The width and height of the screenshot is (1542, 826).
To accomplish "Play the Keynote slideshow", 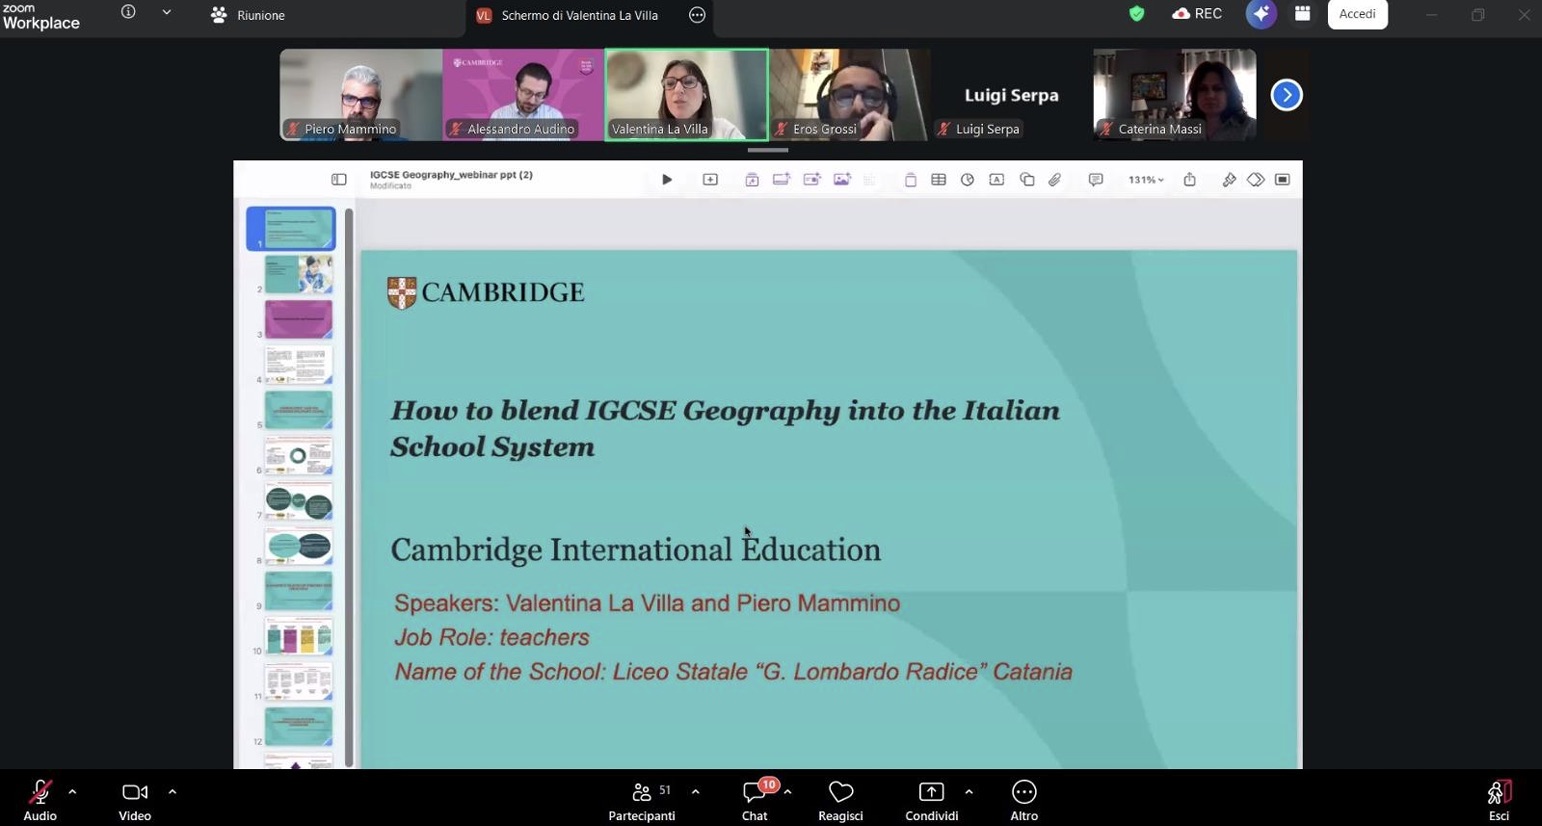I will tap(667, 180).
